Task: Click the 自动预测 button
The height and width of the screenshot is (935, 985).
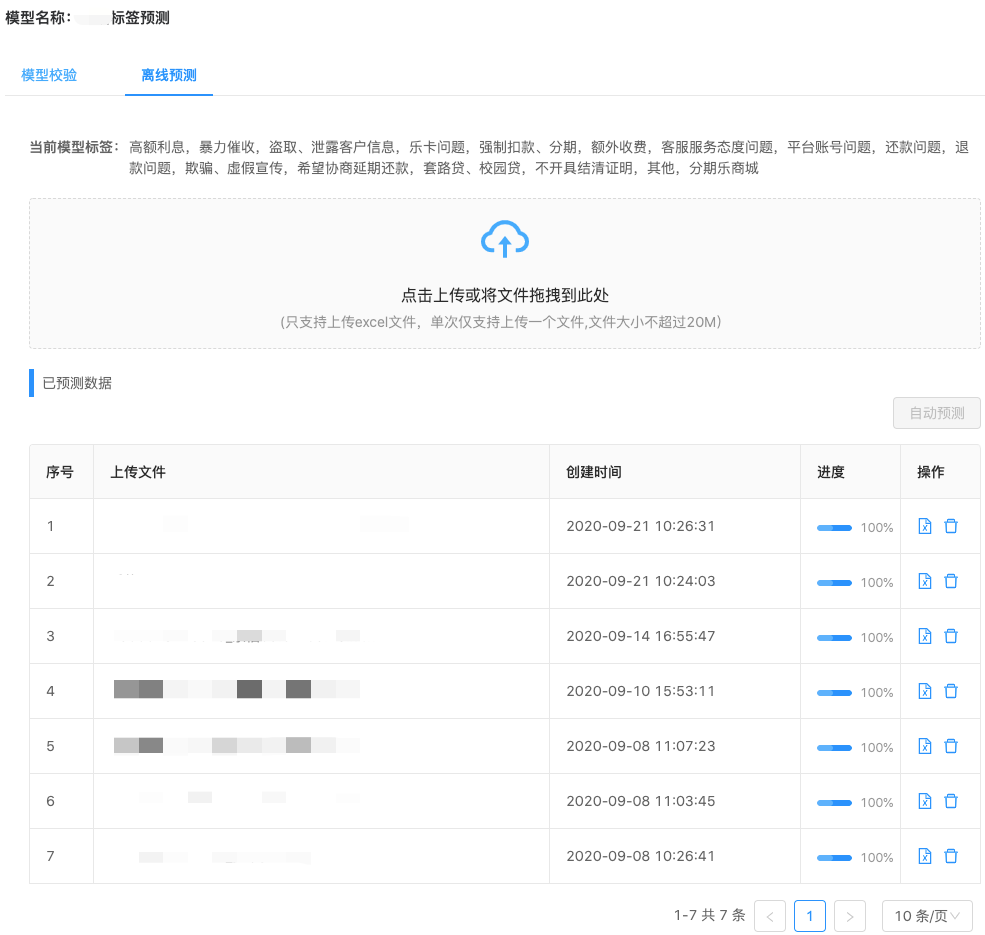Action: tap(936, 413)
